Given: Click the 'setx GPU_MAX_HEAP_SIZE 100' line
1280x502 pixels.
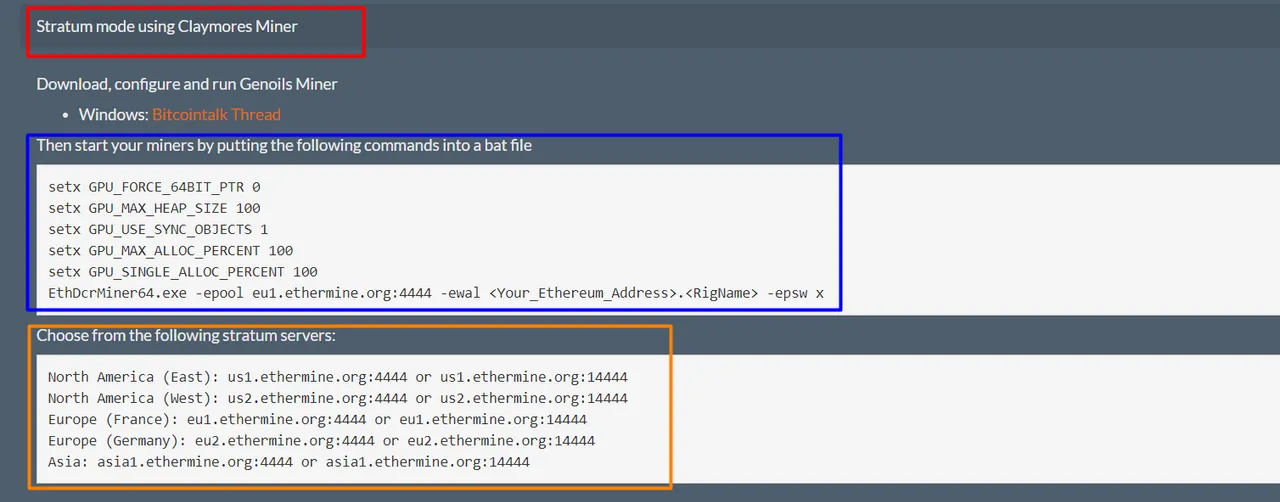Looking at the screenshot, I should (154, 208).
